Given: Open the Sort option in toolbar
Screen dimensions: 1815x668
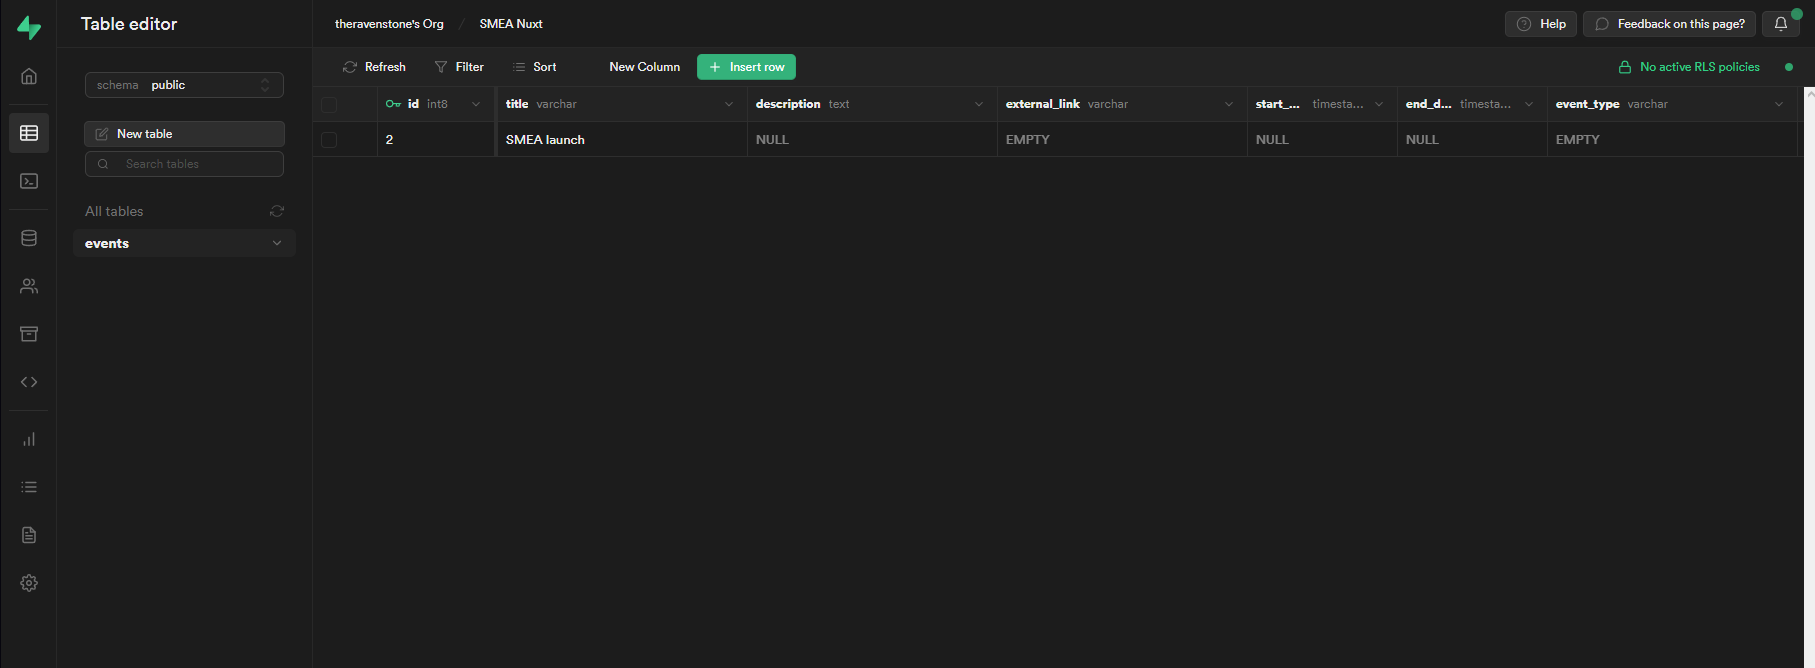Looking at the screenshot, I should click(x=534, y=67).
